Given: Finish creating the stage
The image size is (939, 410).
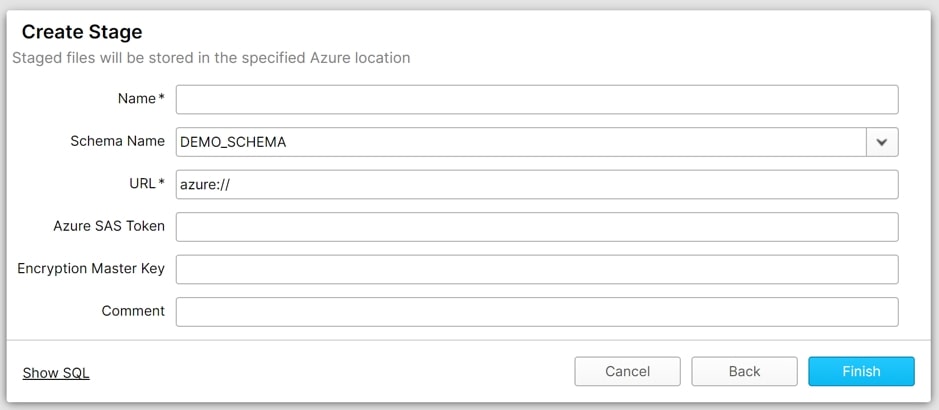Looking at the screenshot, I should click(x=861, y=371).
